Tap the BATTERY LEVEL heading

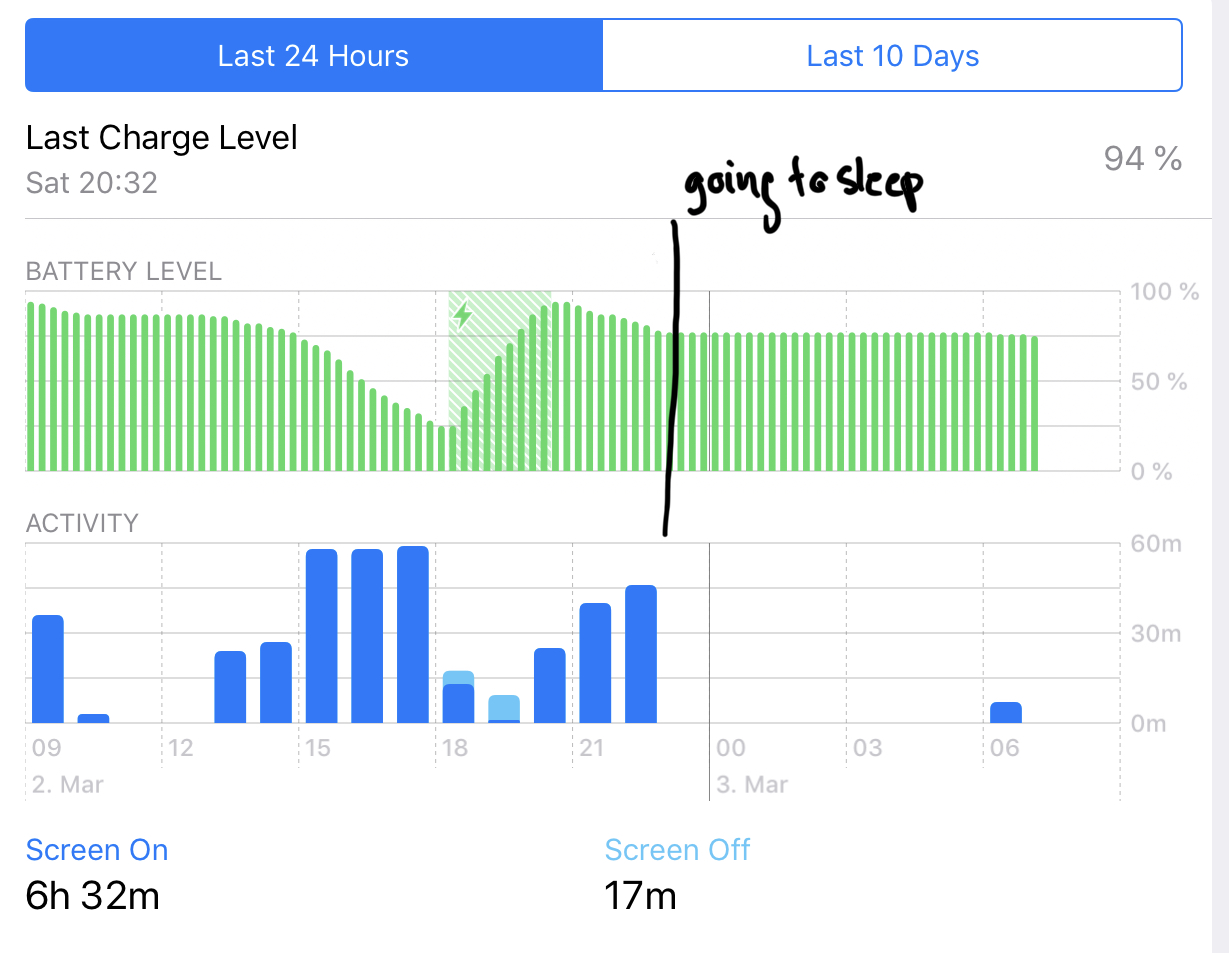point(124,272)
